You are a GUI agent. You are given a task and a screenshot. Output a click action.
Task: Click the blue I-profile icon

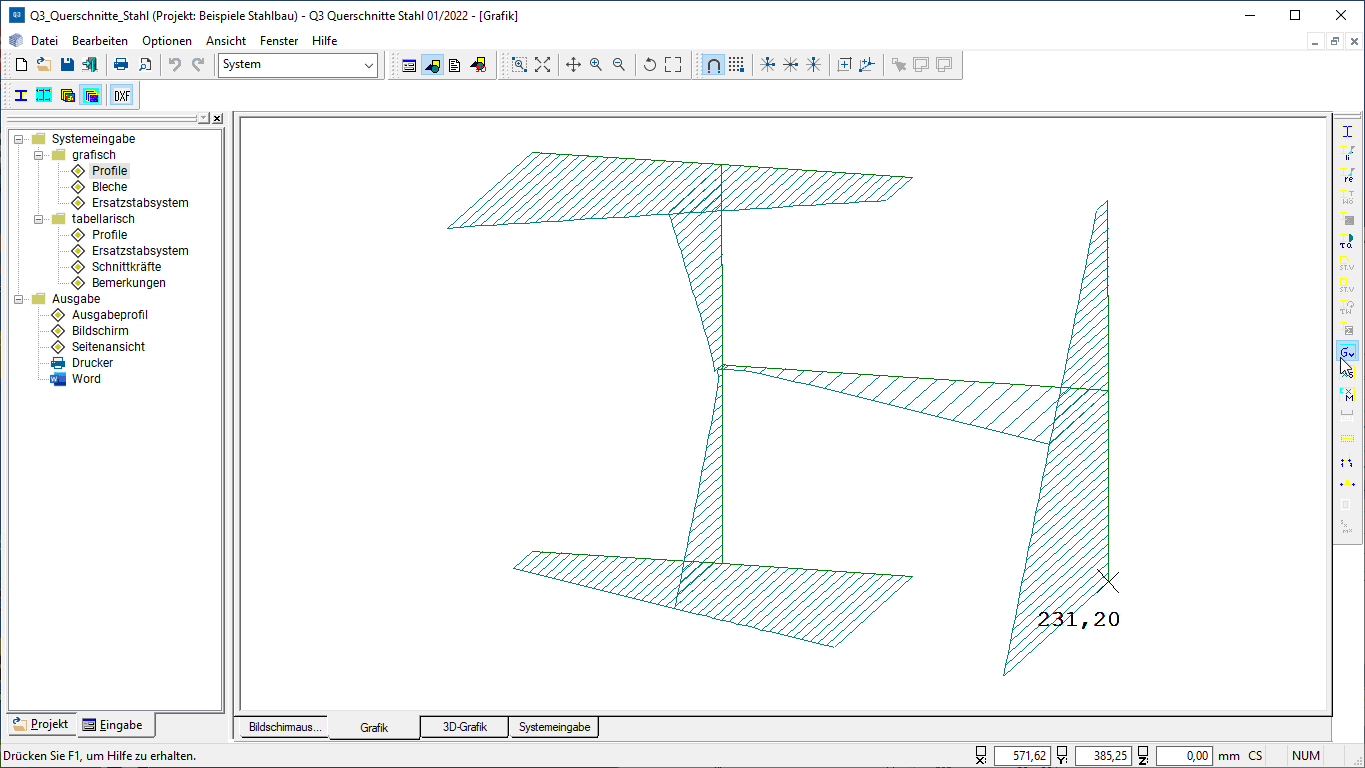[x=21, y=95]
